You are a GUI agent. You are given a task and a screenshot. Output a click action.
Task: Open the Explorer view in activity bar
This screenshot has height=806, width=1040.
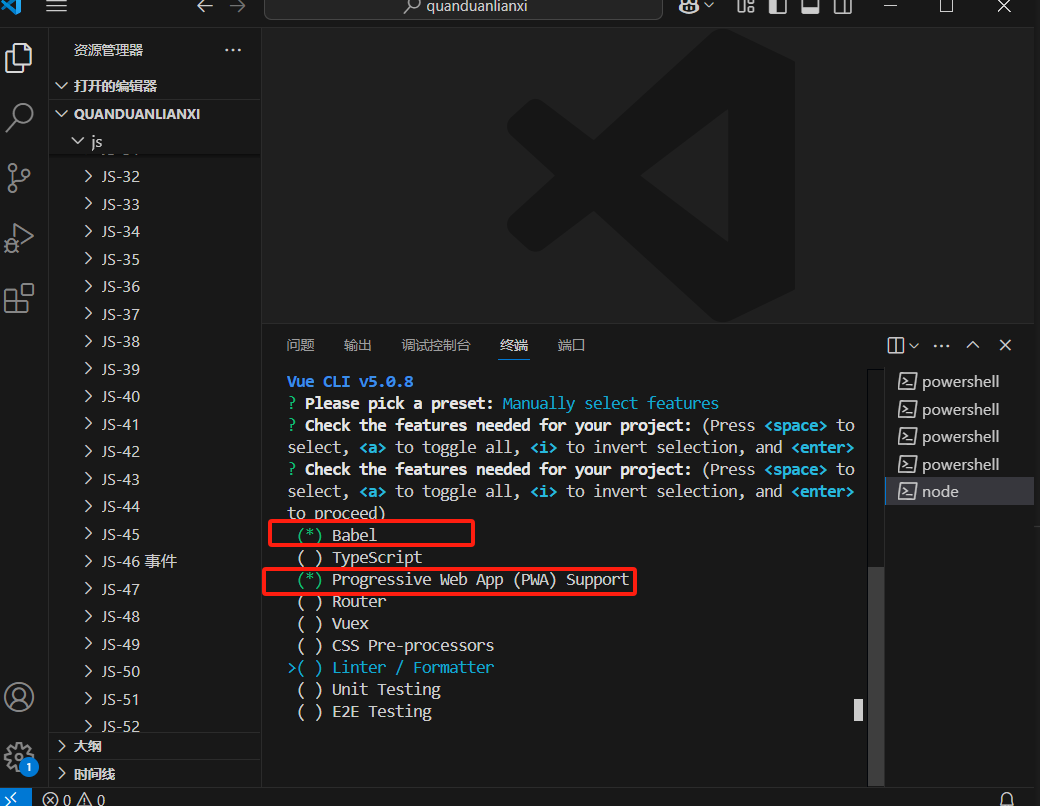coord(19,58)
